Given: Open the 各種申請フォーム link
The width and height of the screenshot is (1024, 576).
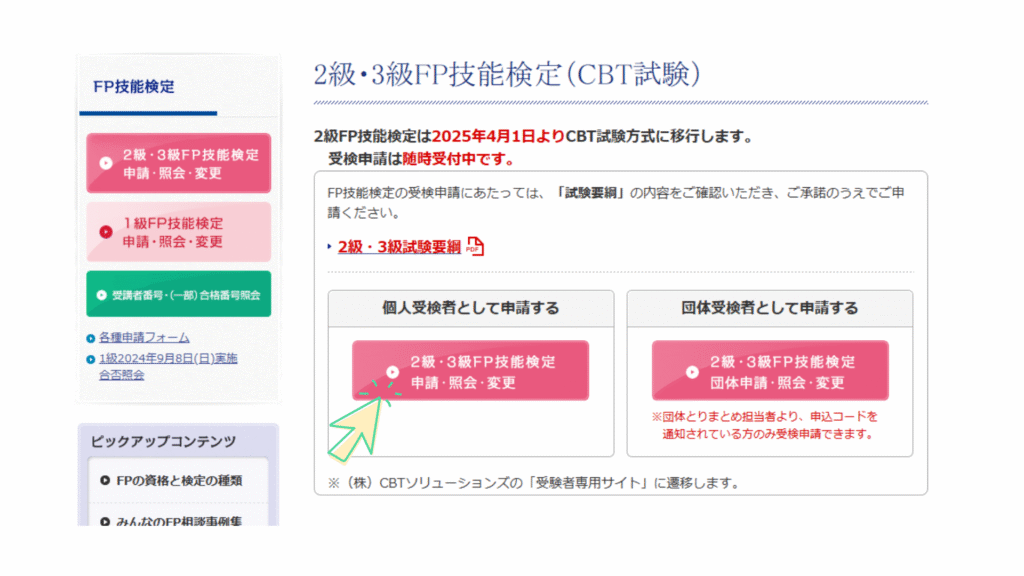Looking at the screenshot, I should click(144, 338).
